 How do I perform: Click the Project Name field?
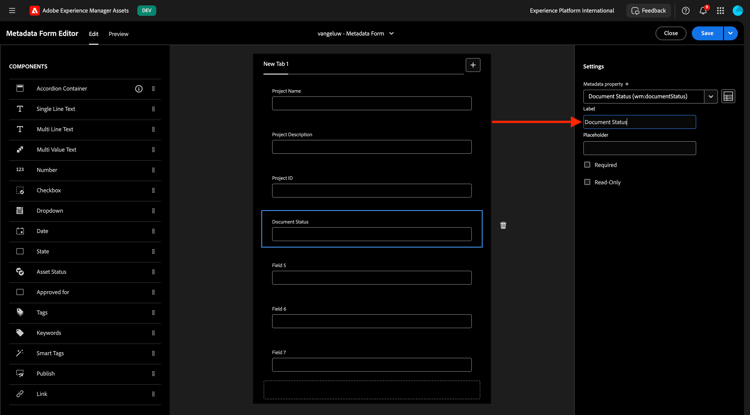tap(372, 103)
